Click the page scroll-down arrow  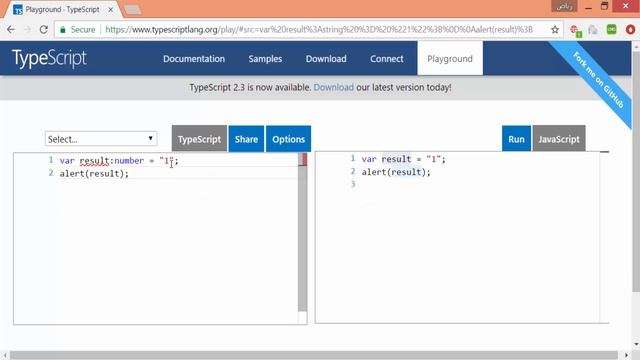pos(636,344)
